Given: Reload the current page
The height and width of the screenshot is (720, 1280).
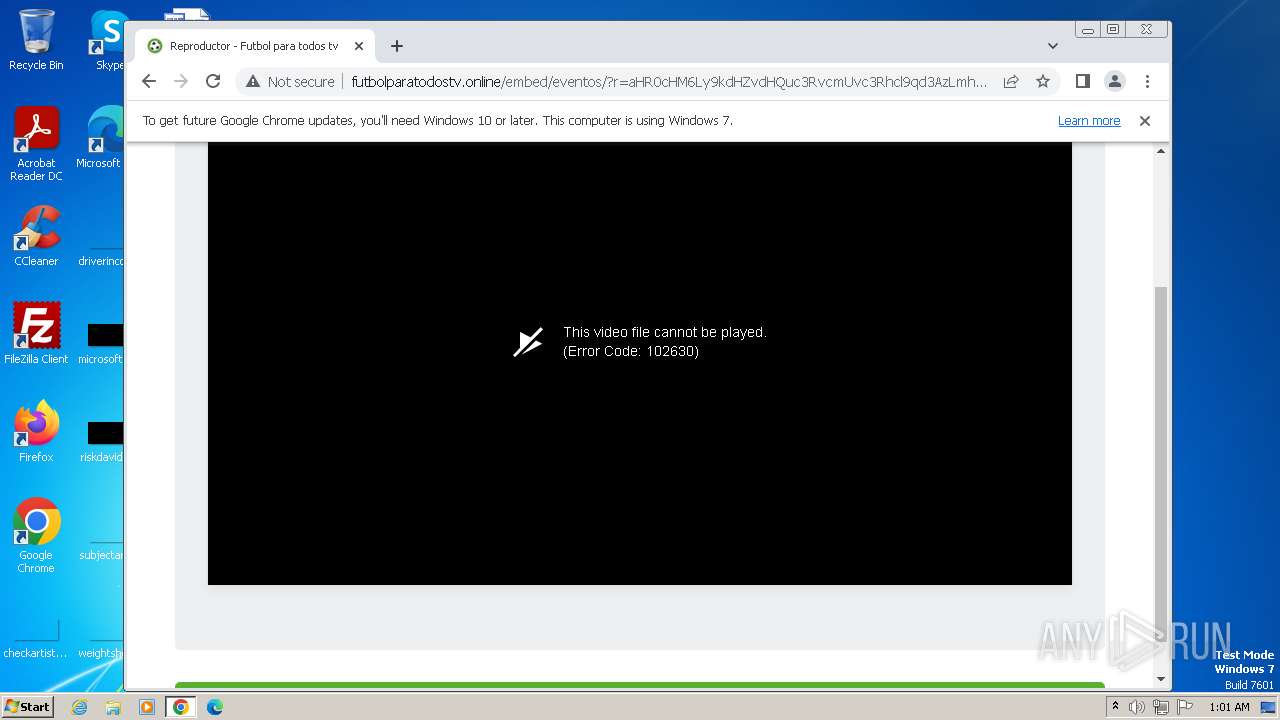Looking at the screenshot, I should [x=213, y=81].
